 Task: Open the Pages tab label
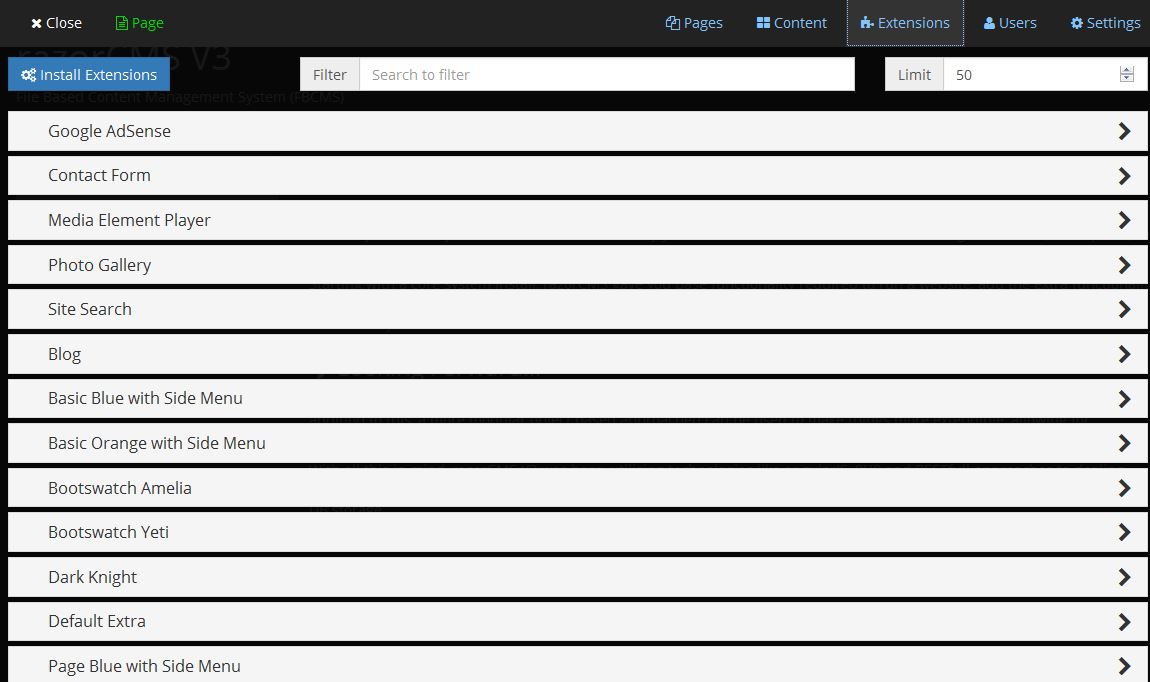tap(703, 23)
